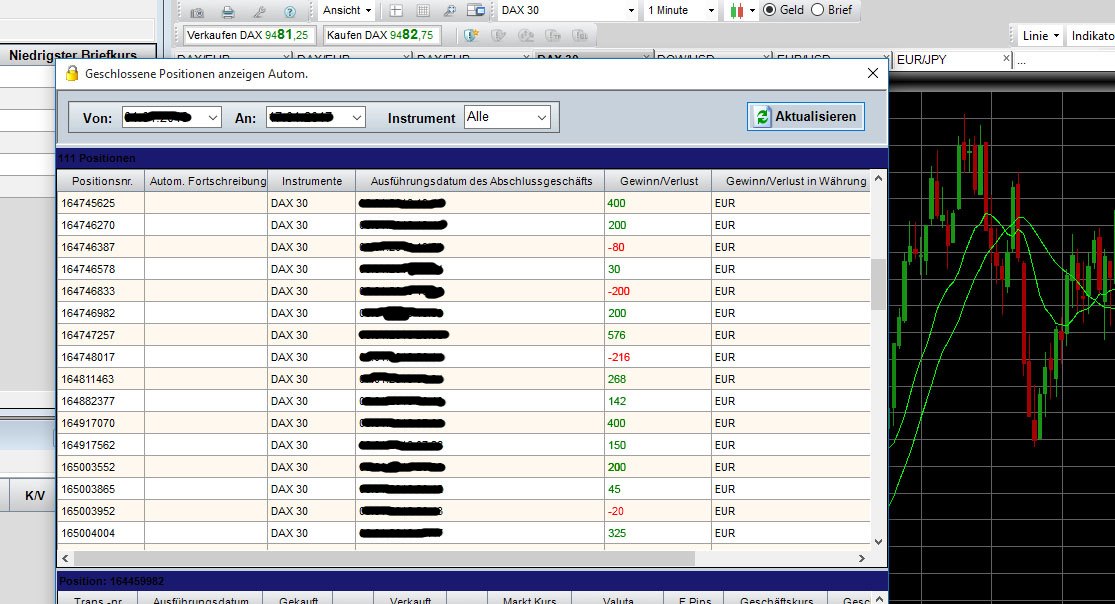The image size is (1115, 604).
Task: Select position row 164746578
Action: click(464, 270)
